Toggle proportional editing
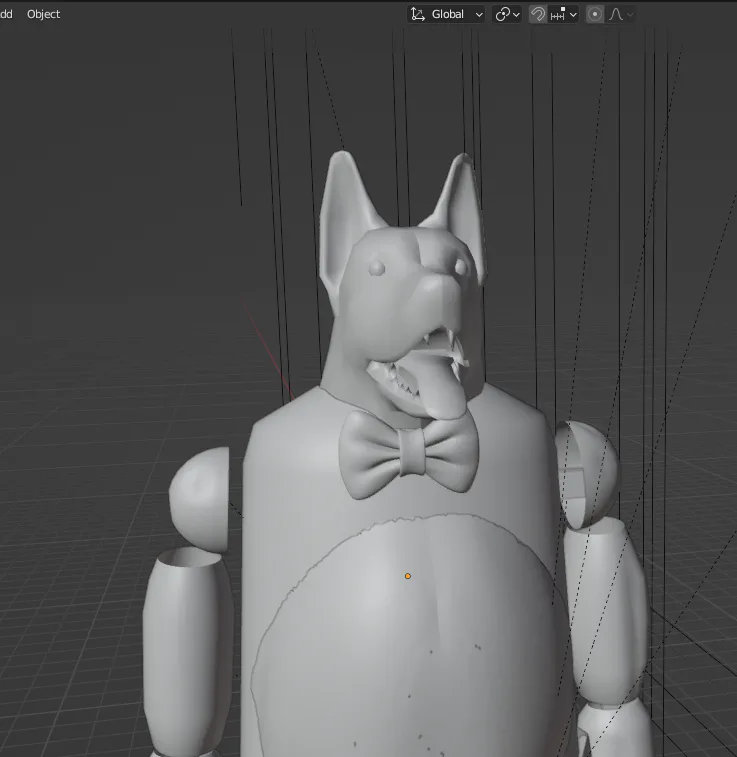Viewport: 737px width, 757px height. click(x=595, y=14)
